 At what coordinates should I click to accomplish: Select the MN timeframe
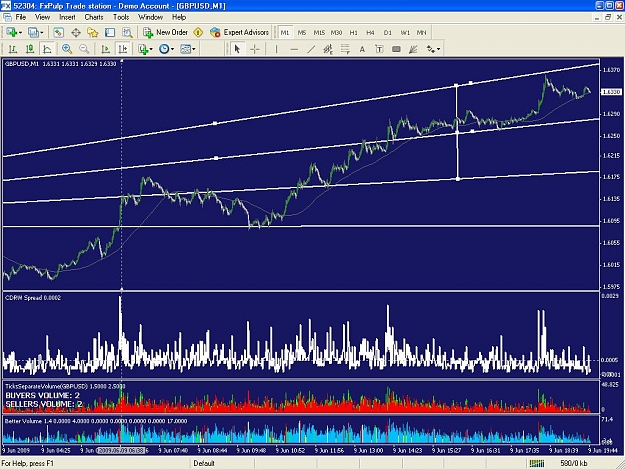(x=421, y=33)
